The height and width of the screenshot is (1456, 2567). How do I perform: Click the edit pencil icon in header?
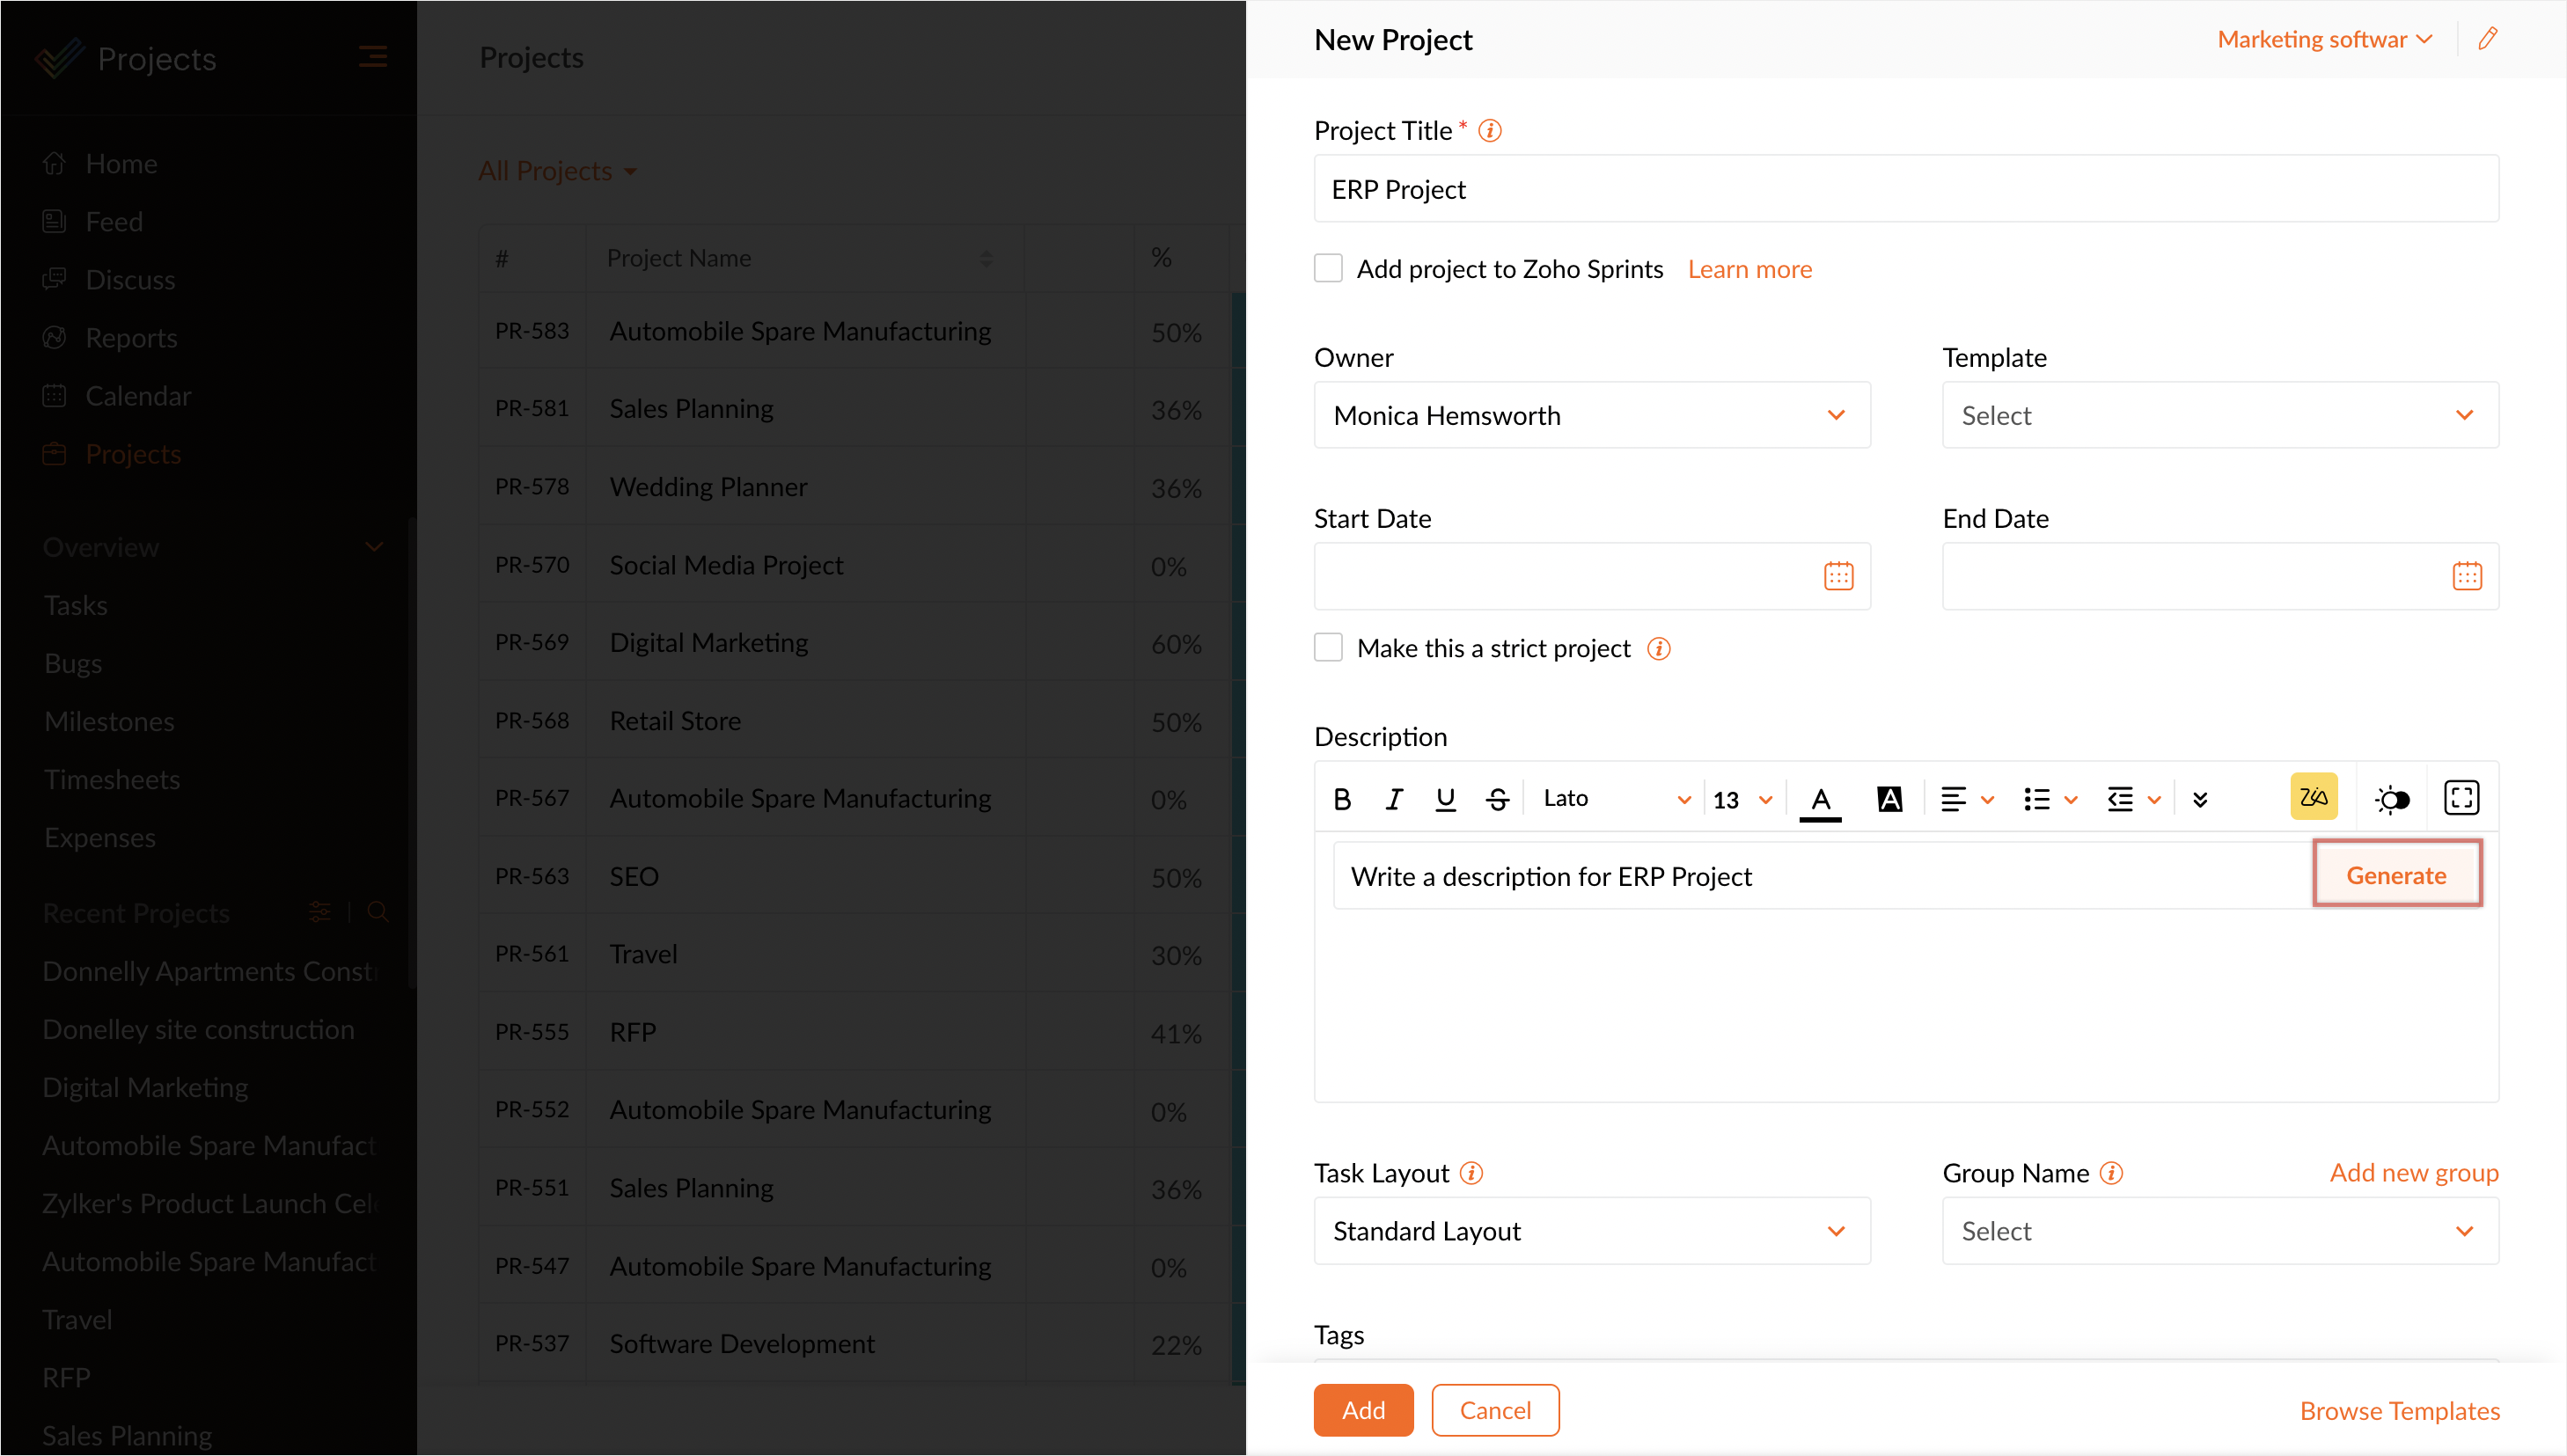point(2487,39)
